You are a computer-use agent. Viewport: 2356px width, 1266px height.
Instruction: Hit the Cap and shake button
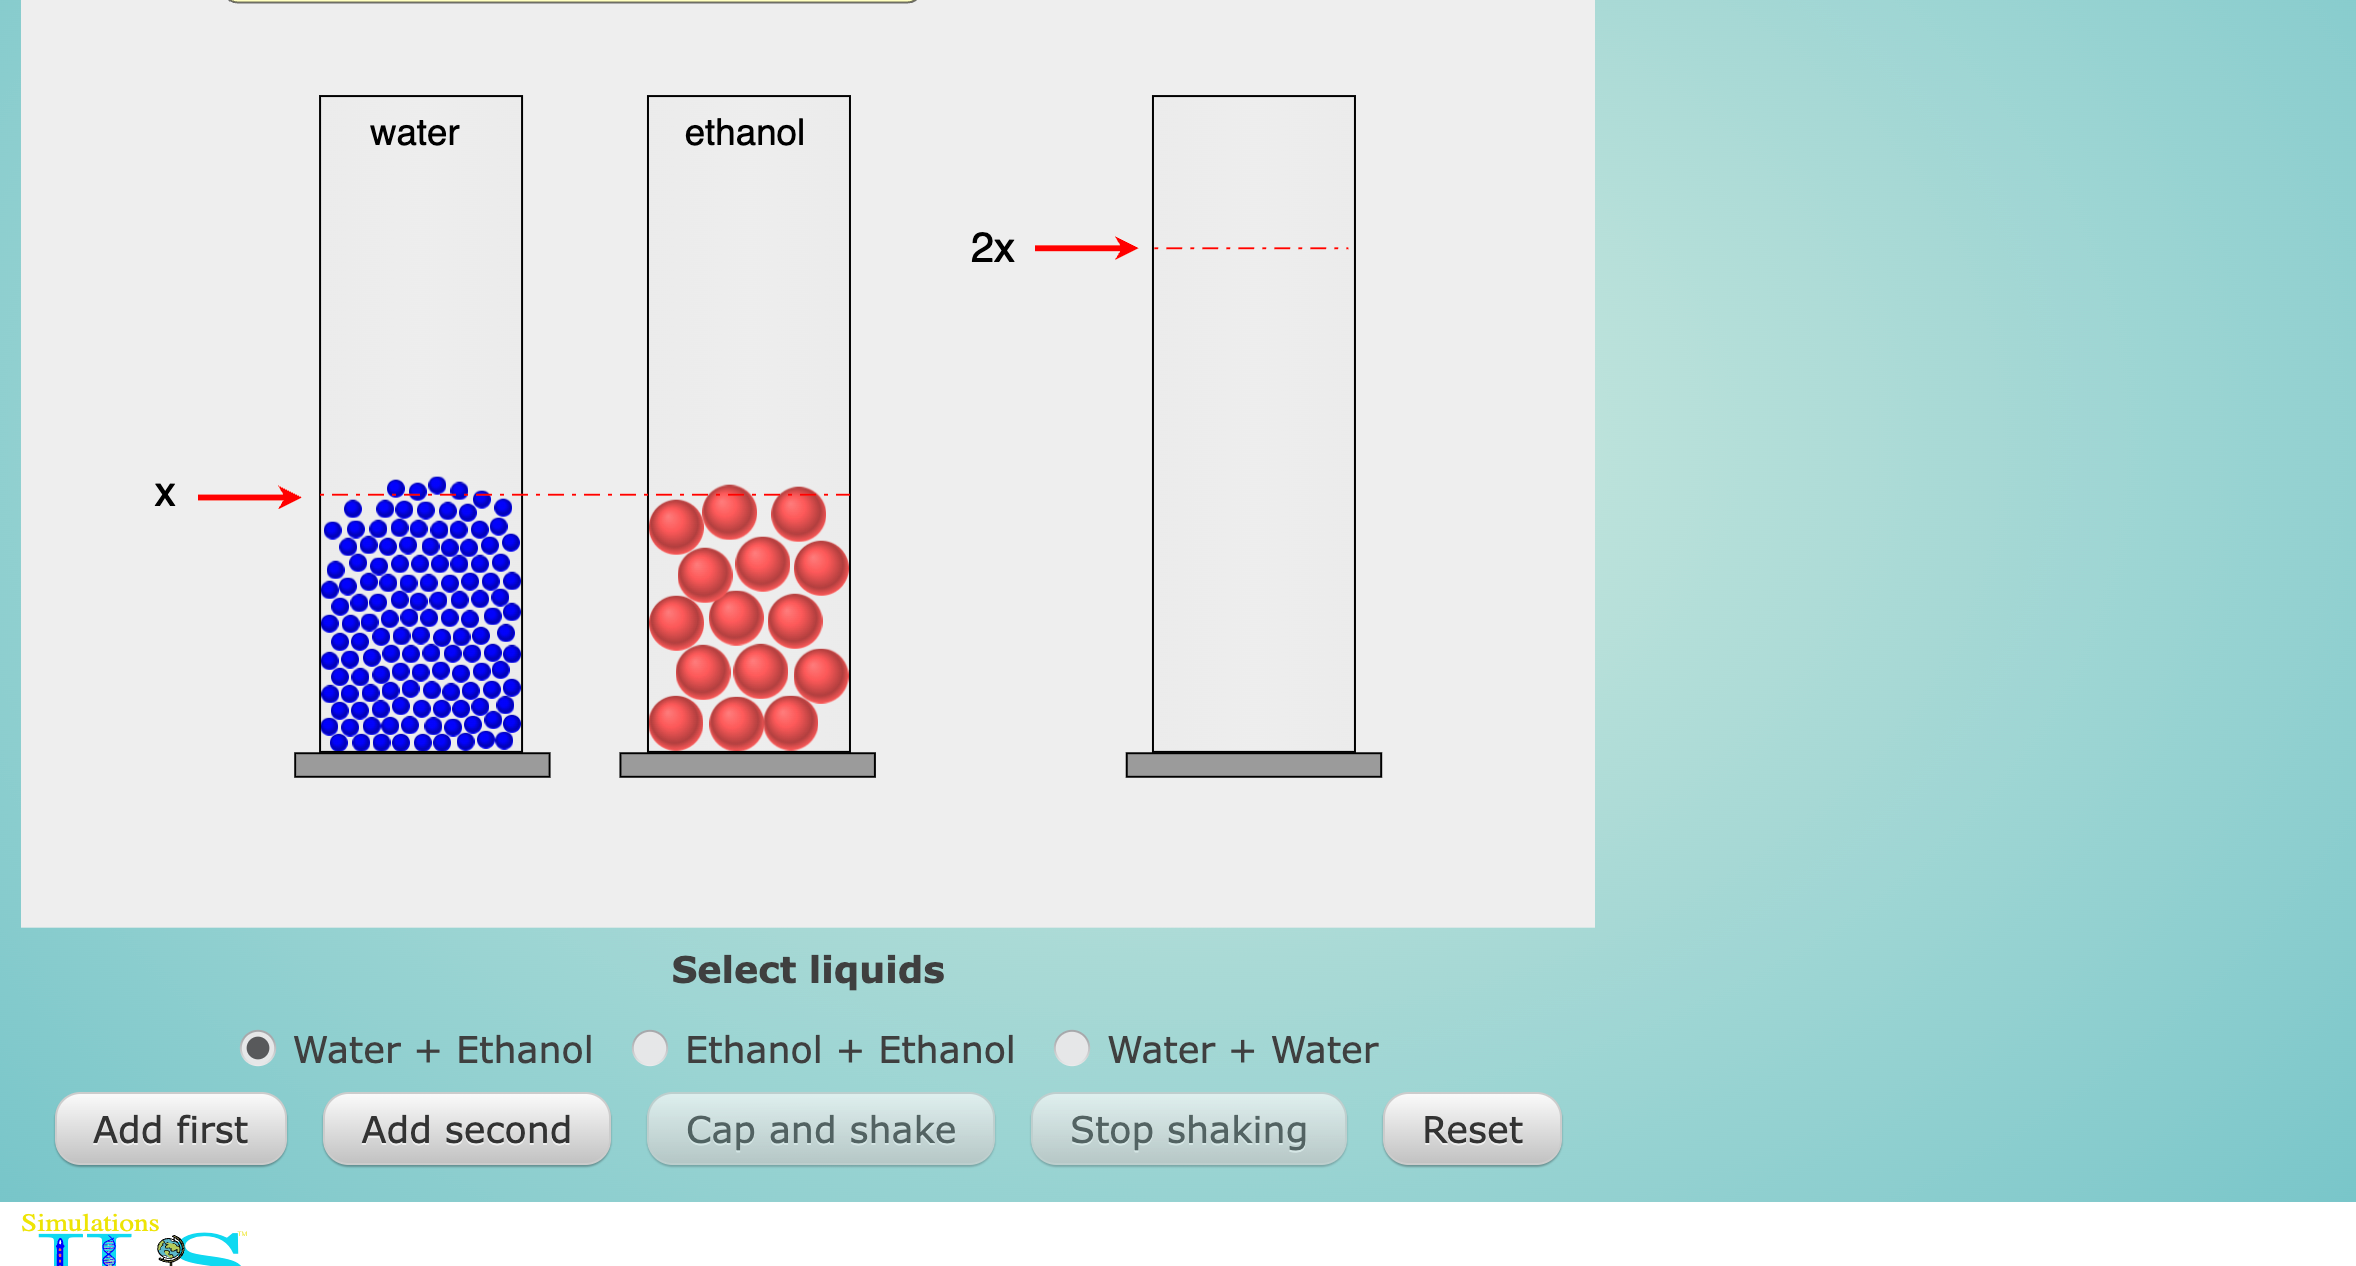tap(820, 1130)
